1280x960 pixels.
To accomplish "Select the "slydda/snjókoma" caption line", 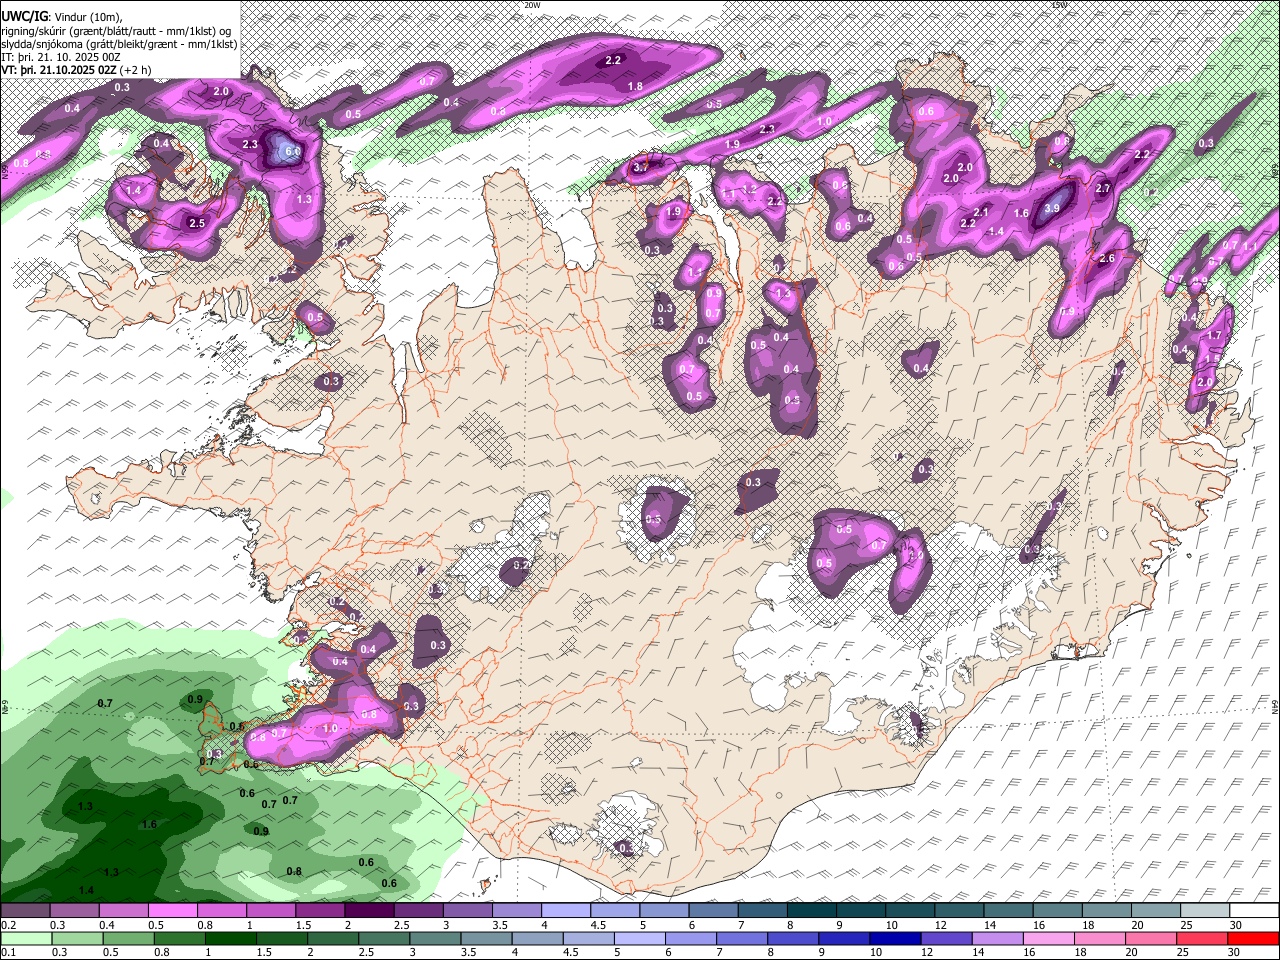I will tap(119, 45).
